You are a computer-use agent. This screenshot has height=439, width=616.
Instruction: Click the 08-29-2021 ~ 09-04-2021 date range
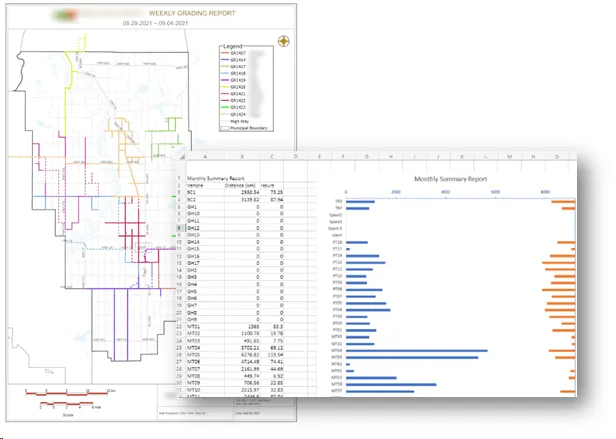155,23
